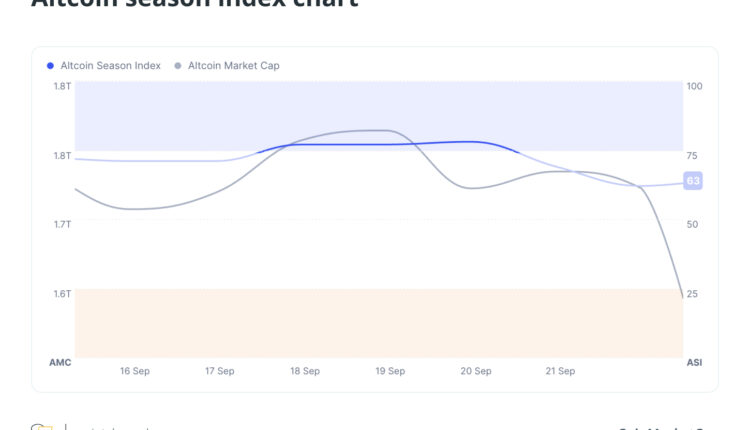The width and height of the screenshot is (750, 430).
Task: Click the ASI axis label
Action: 694,361
